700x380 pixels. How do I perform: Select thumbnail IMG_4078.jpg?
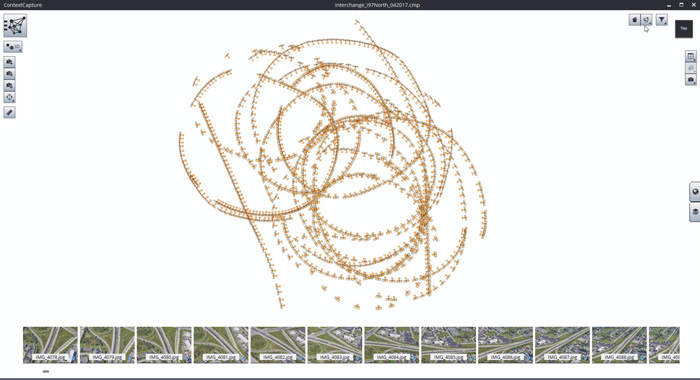click(x=50, y=345)
